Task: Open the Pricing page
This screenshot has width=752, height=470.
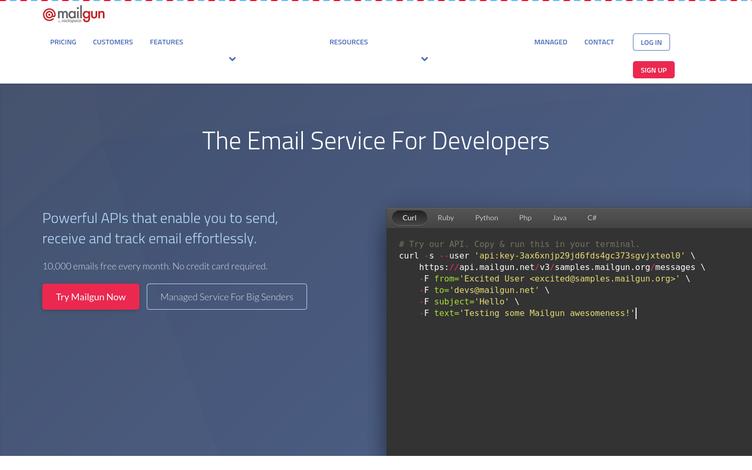Action: coord(63,42)
